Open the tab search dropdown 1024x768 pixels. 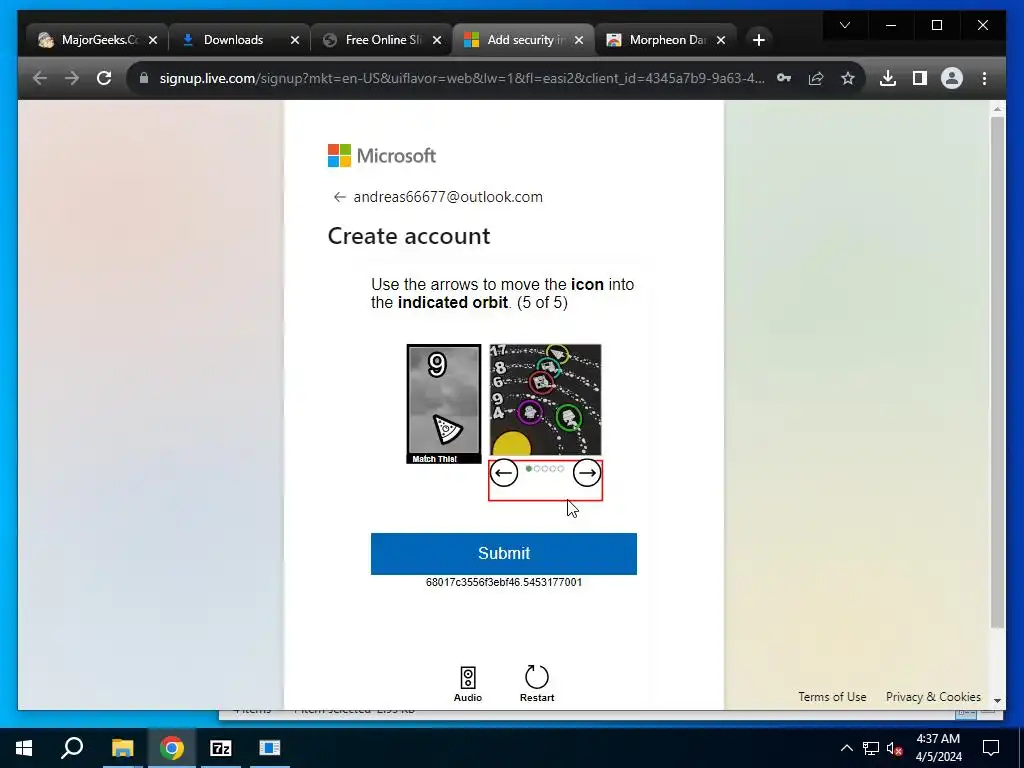pyautogui.click(x=844, y=25)
